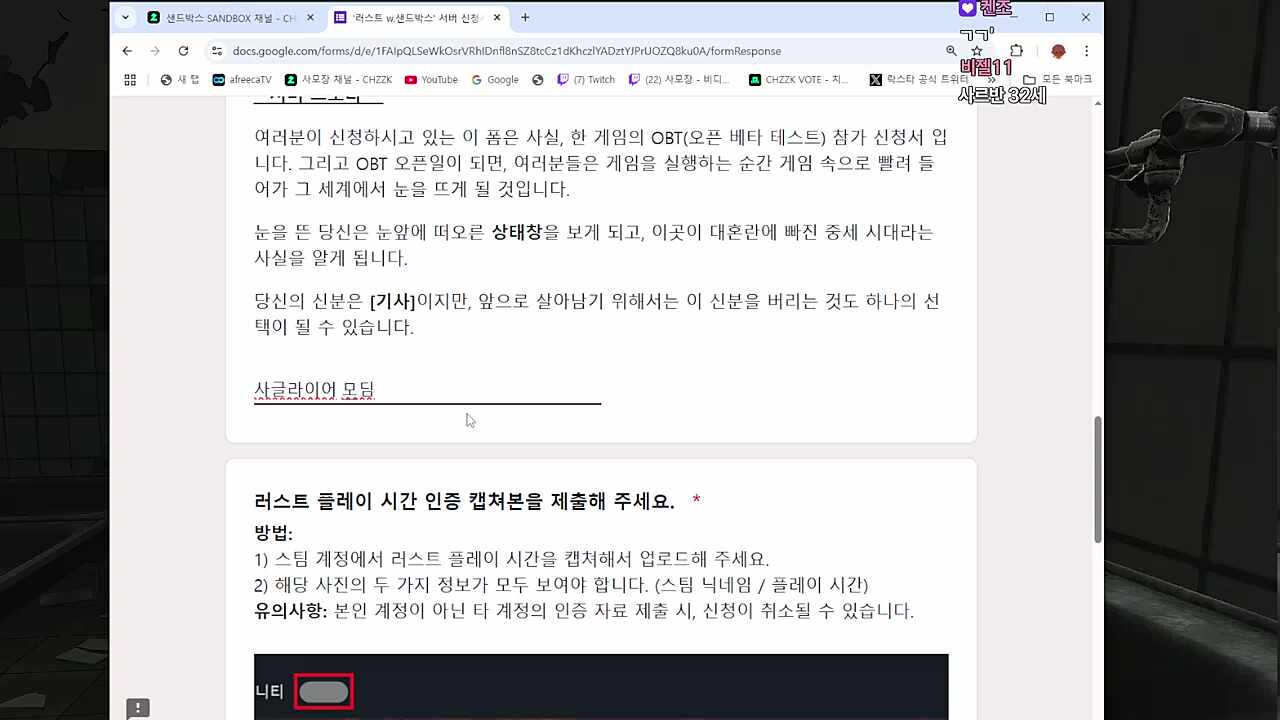Open the CHZZK VOTE bookmark
The width and height of the screenshot is (1280, 720).
[798, 80]
